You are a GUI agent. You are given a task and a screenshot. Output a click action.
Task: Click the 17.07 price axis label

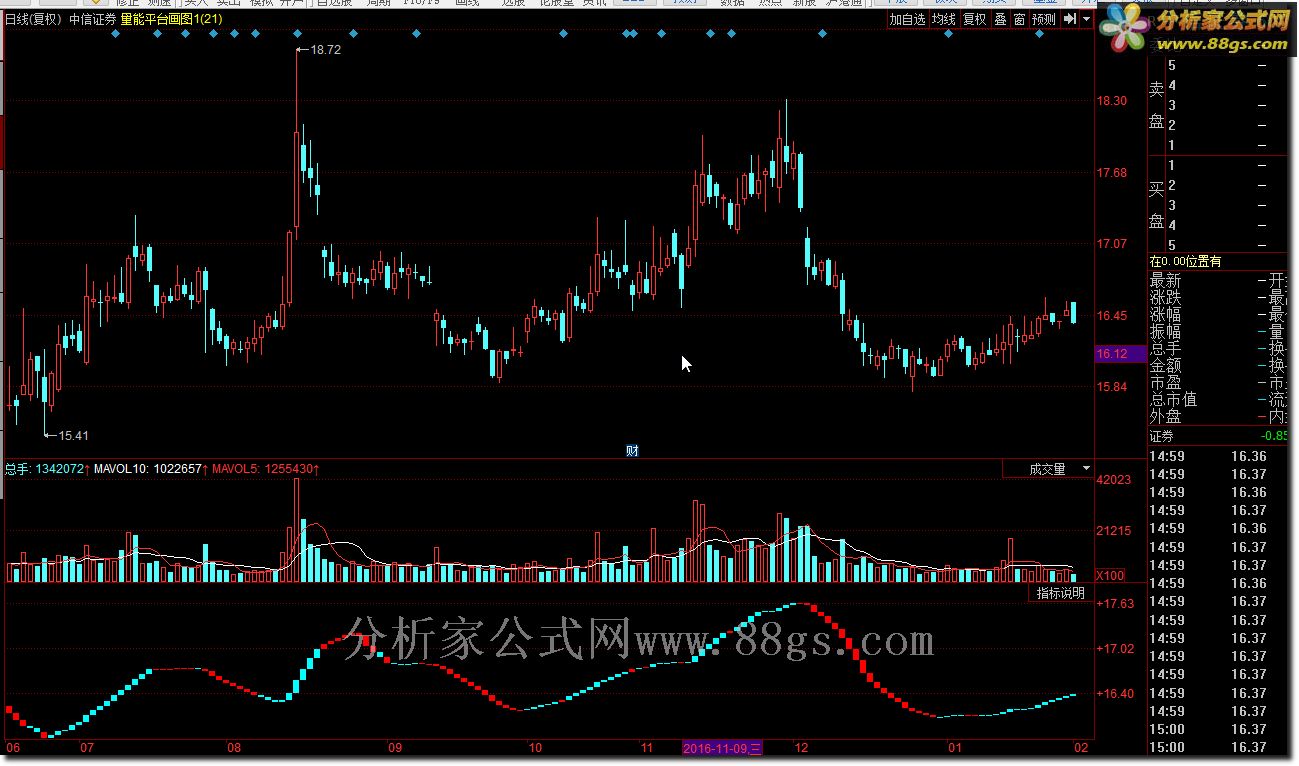click(x=1112, y=244)
